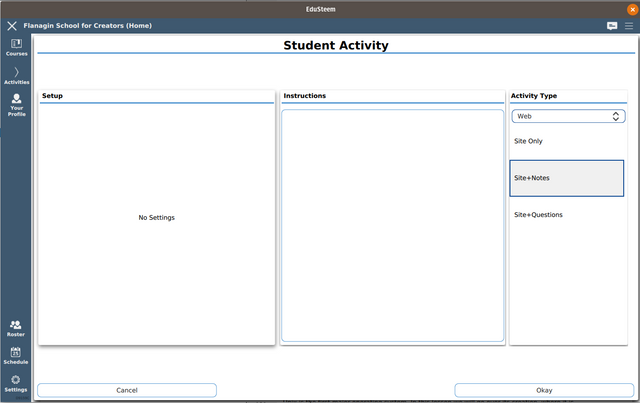
Task: Click the X icon beside the school name
Action: [x=12, y=26]
